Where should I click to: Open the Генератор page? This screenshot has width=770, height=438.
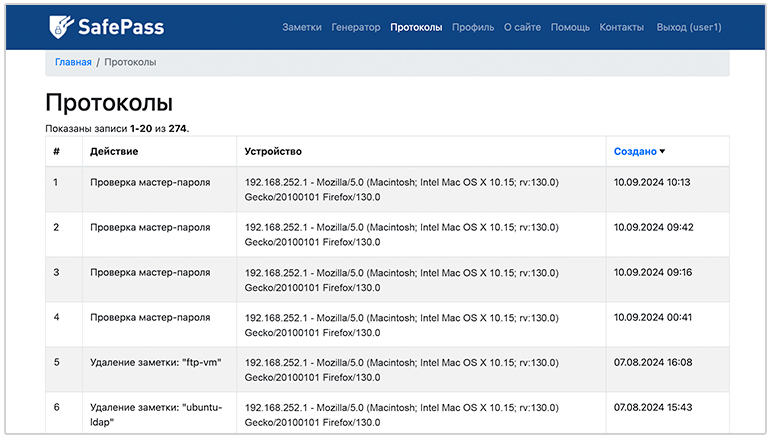pos(355,27)
